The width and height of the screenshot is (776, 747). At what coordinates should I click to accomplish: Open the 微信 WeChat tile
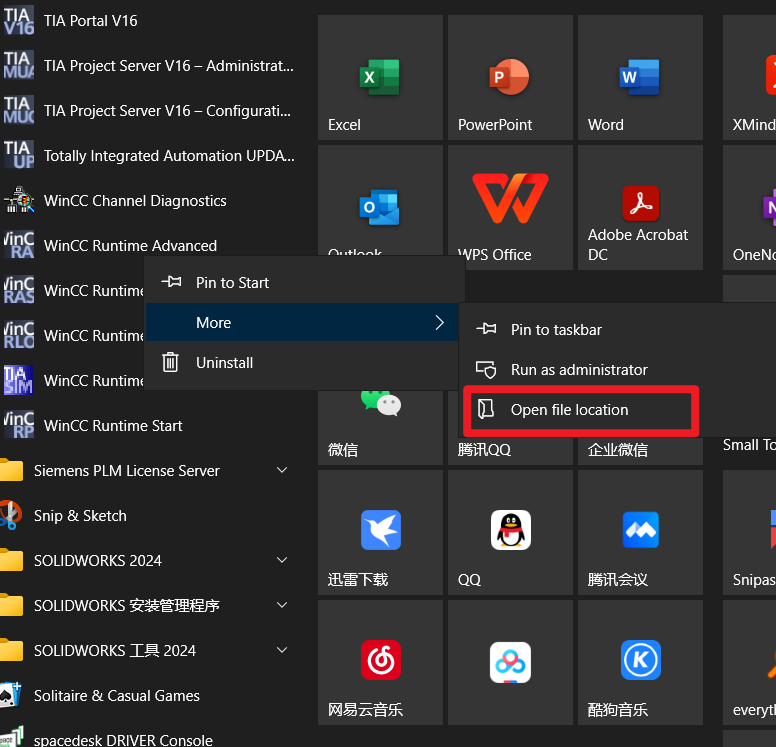(380, 427)
